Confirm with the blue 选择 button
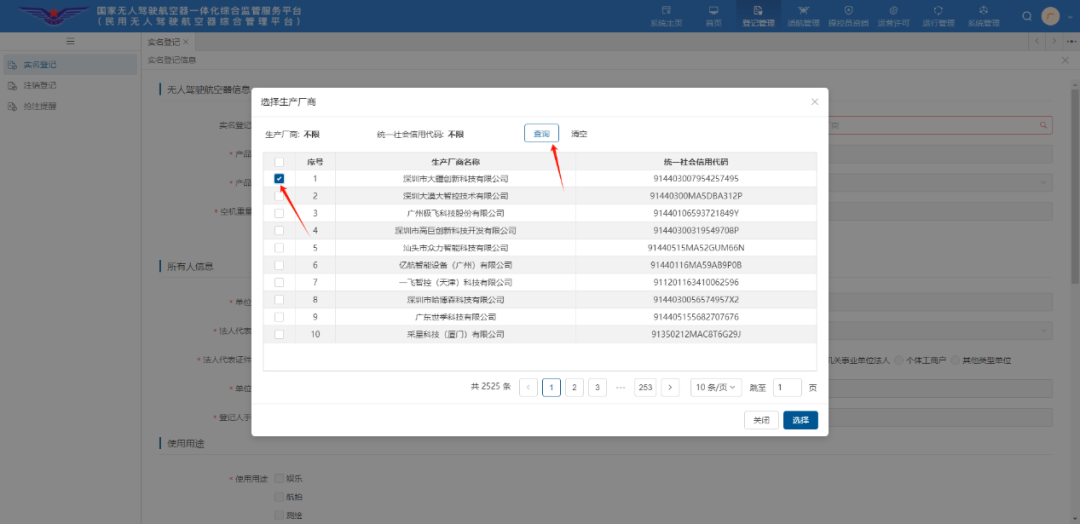 pos(800,420)
